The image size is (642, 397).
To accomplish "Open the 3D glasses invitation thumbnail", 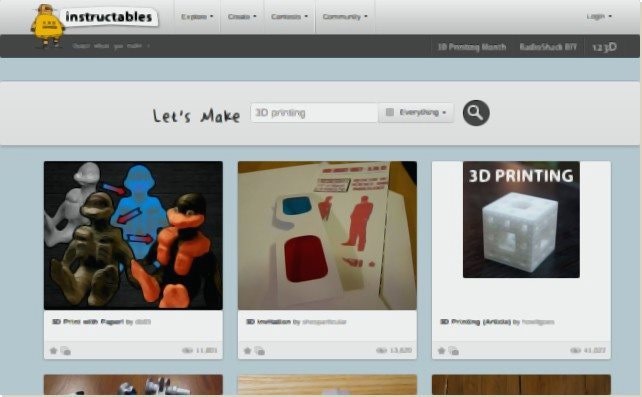I will 327,235.
